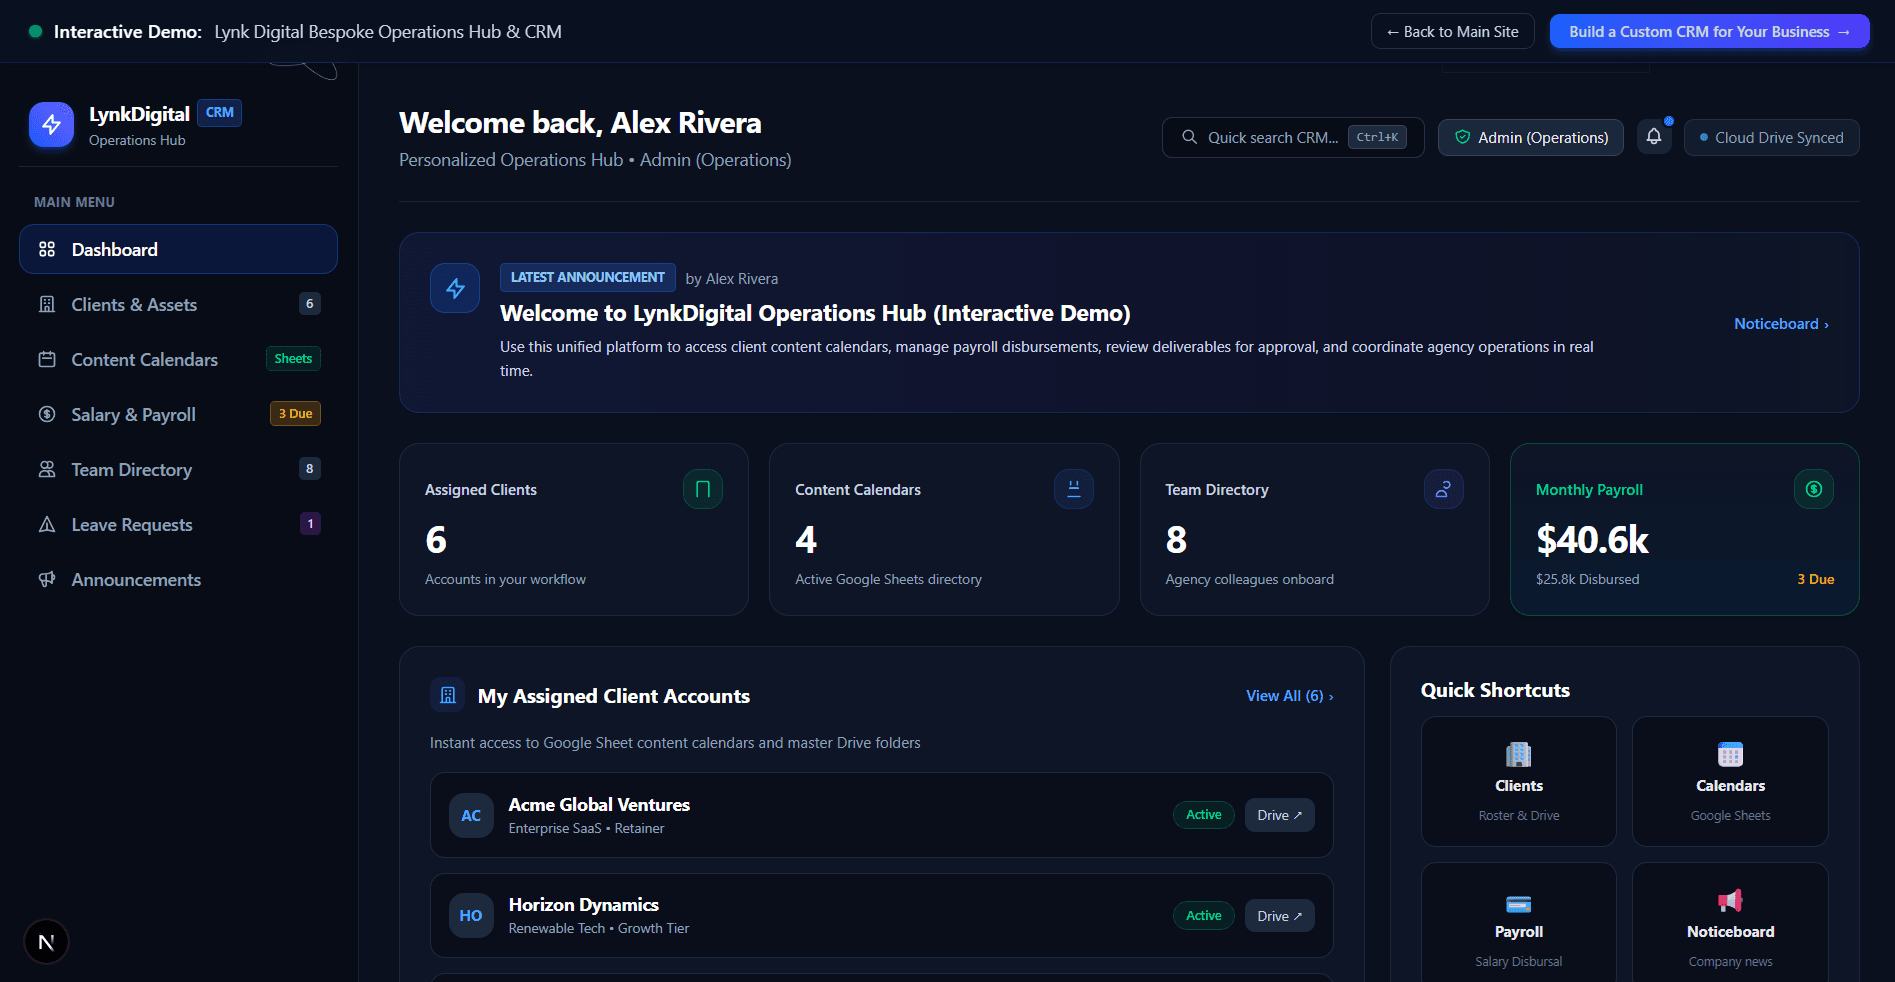This screenshot has width=1895, height=982.
Task: Open Announcements menu item
Action: click(x=178, y=579)
